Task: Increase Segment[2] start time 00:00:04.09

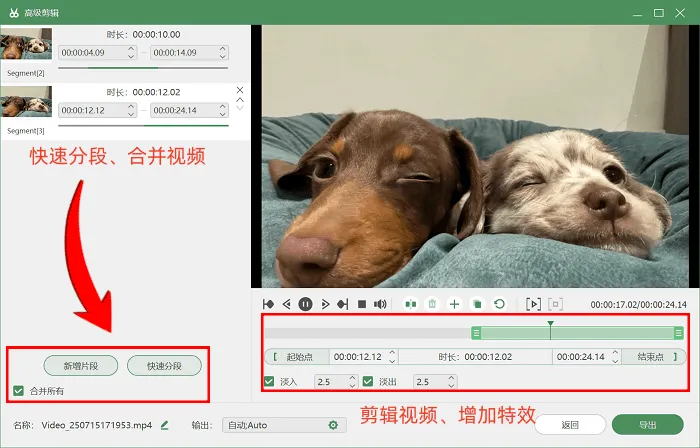Action: pos(131,49)
